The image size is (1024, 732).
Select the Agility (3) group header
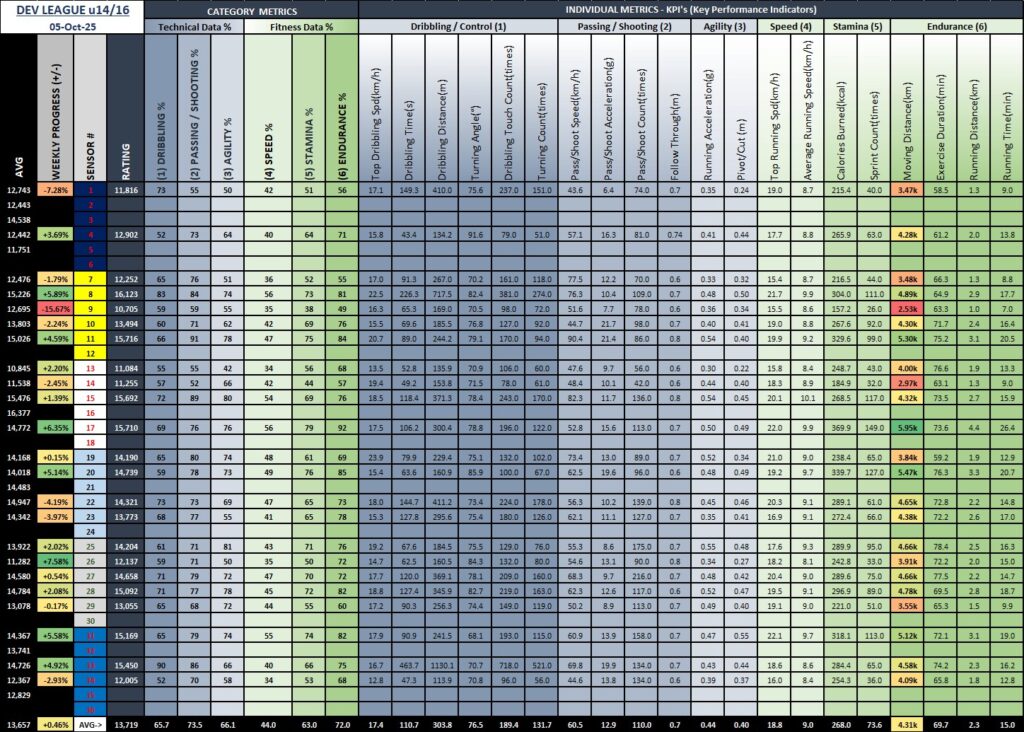tap(724, 27)
